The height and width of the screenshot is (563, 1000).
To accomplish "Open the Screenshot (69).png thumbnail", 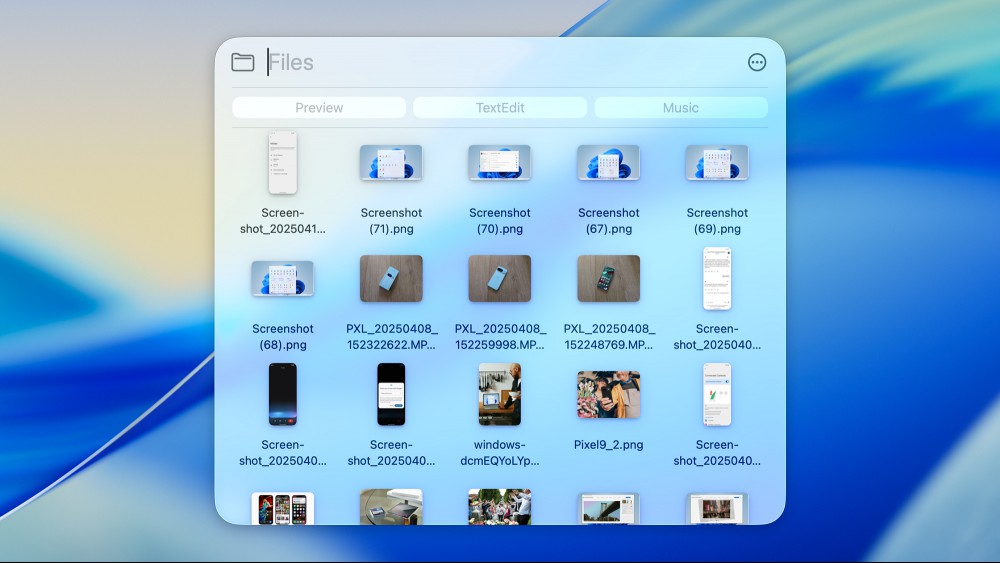I will click(x=717, y=163).
